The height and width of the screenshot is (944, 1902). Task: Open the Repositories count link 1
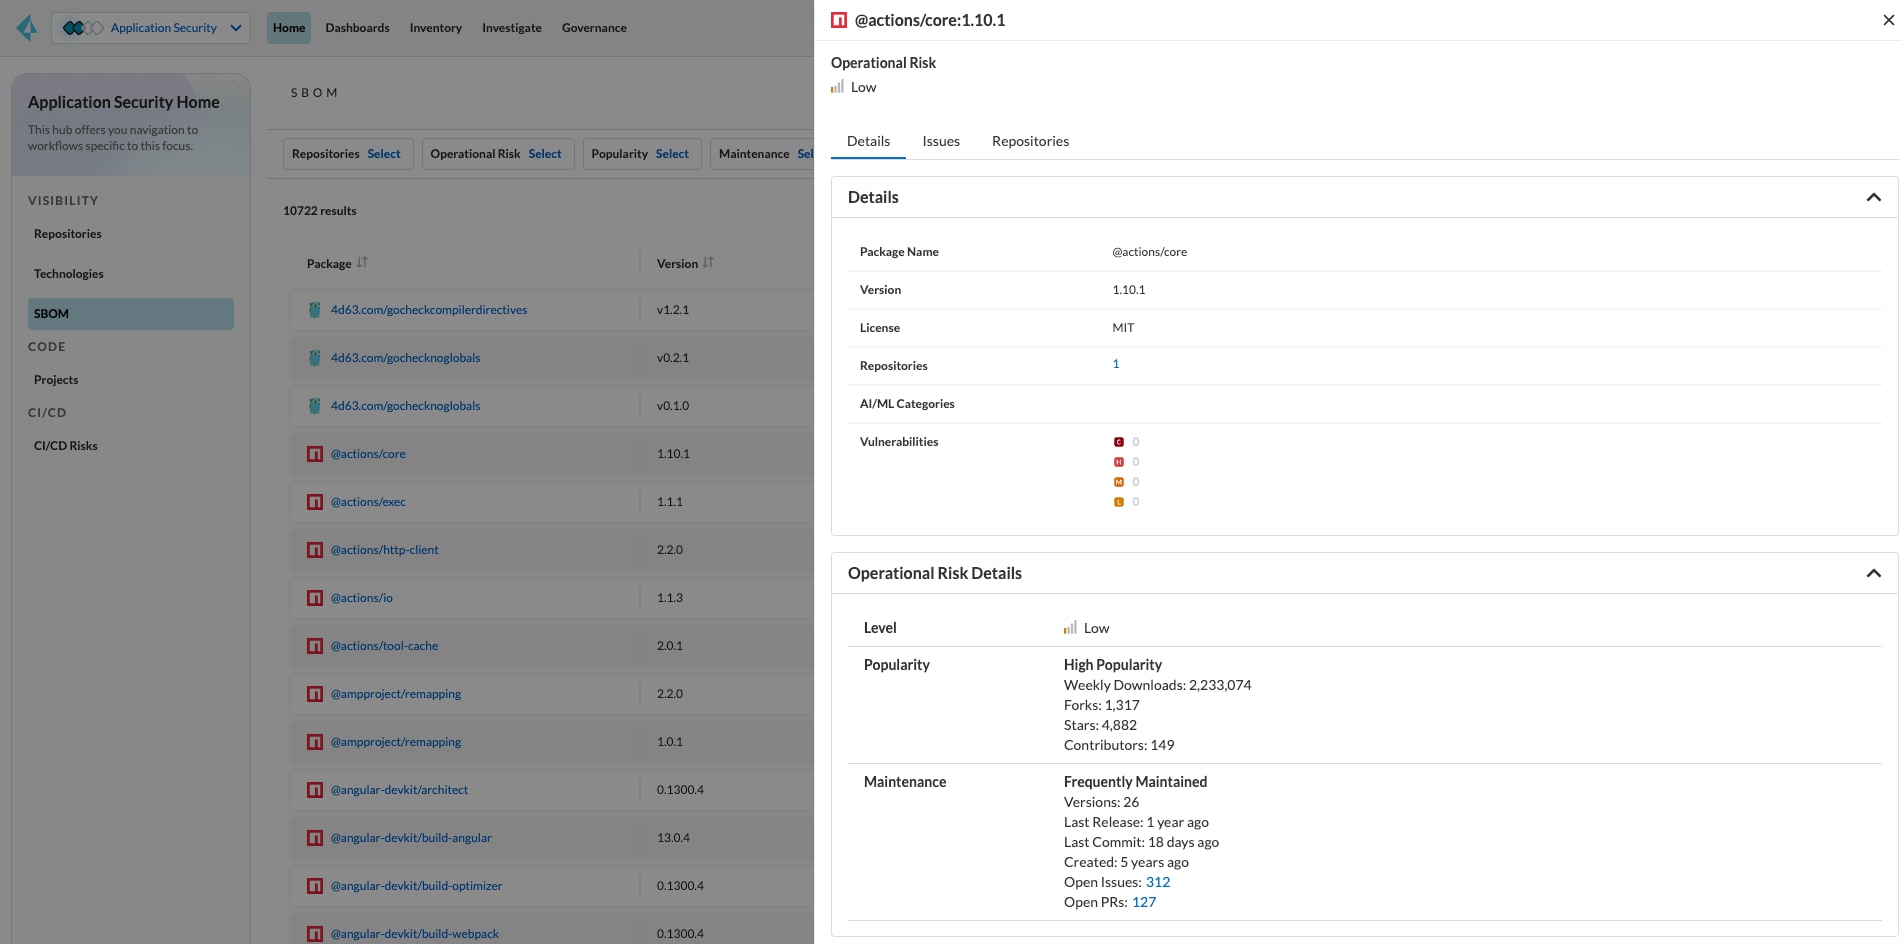pyautogui.click(x=1116, y=364)
